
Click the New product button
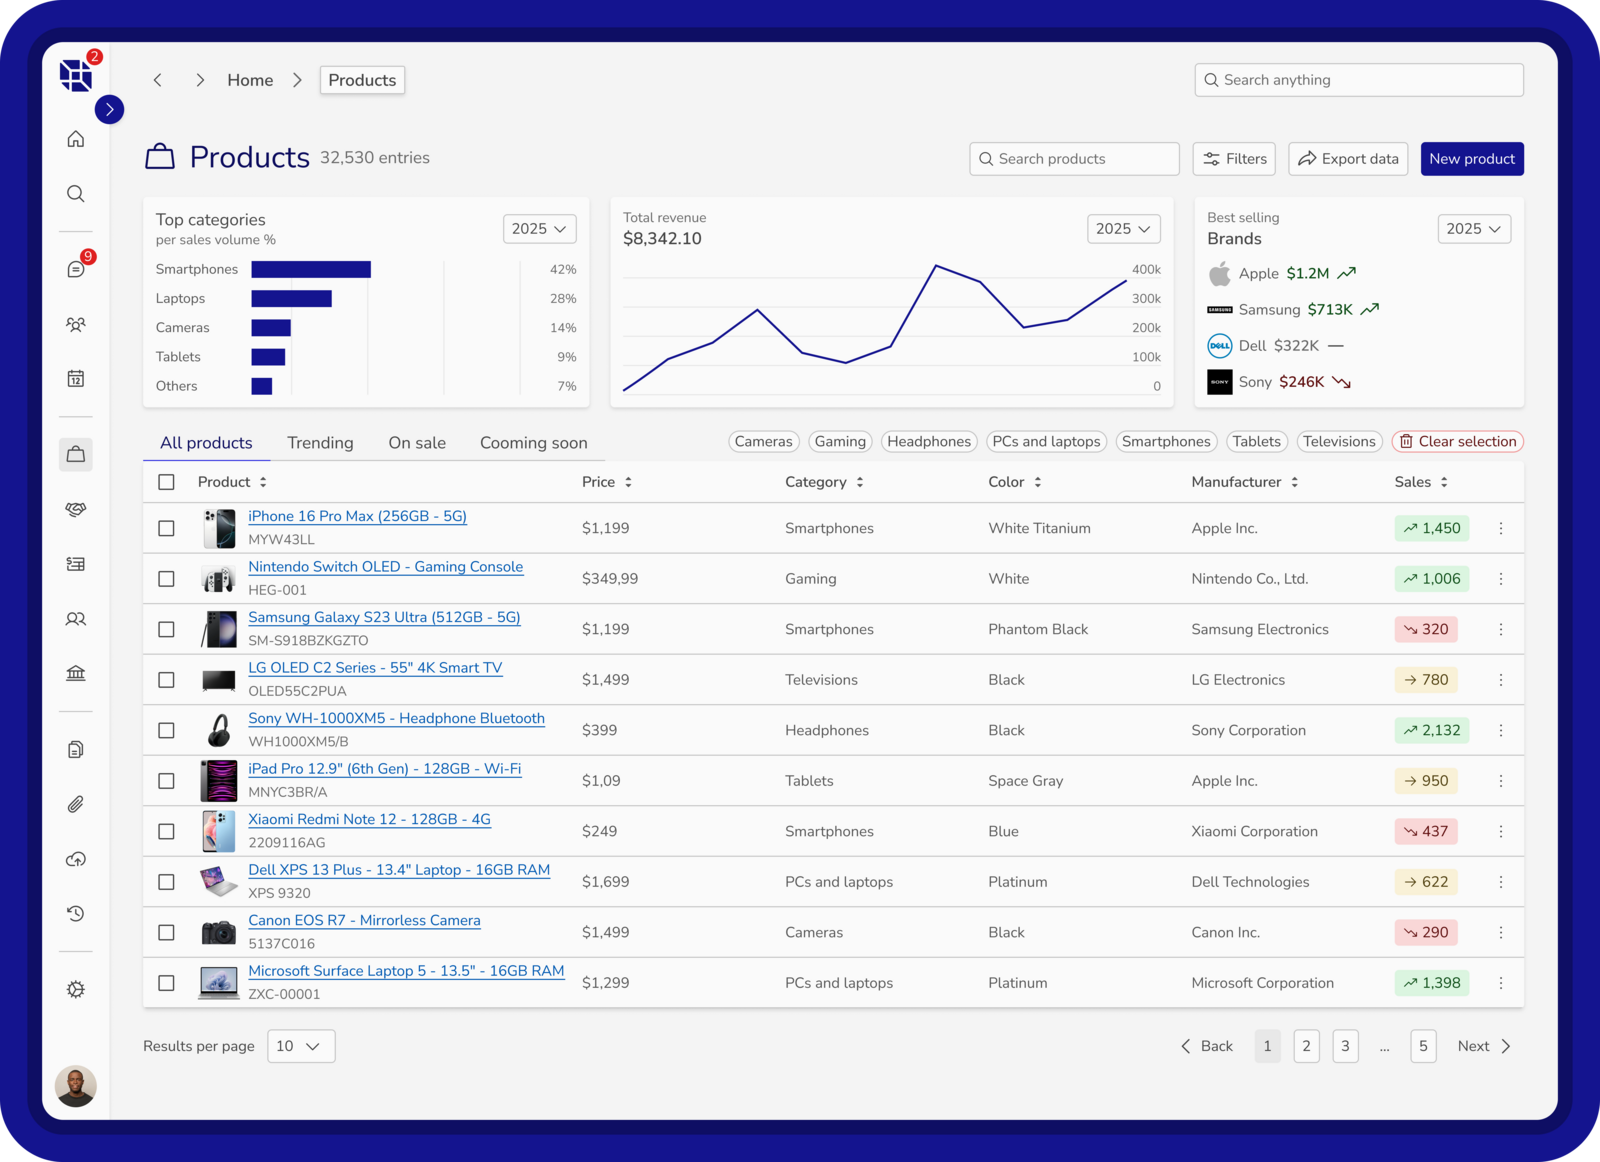(1472, 159)
